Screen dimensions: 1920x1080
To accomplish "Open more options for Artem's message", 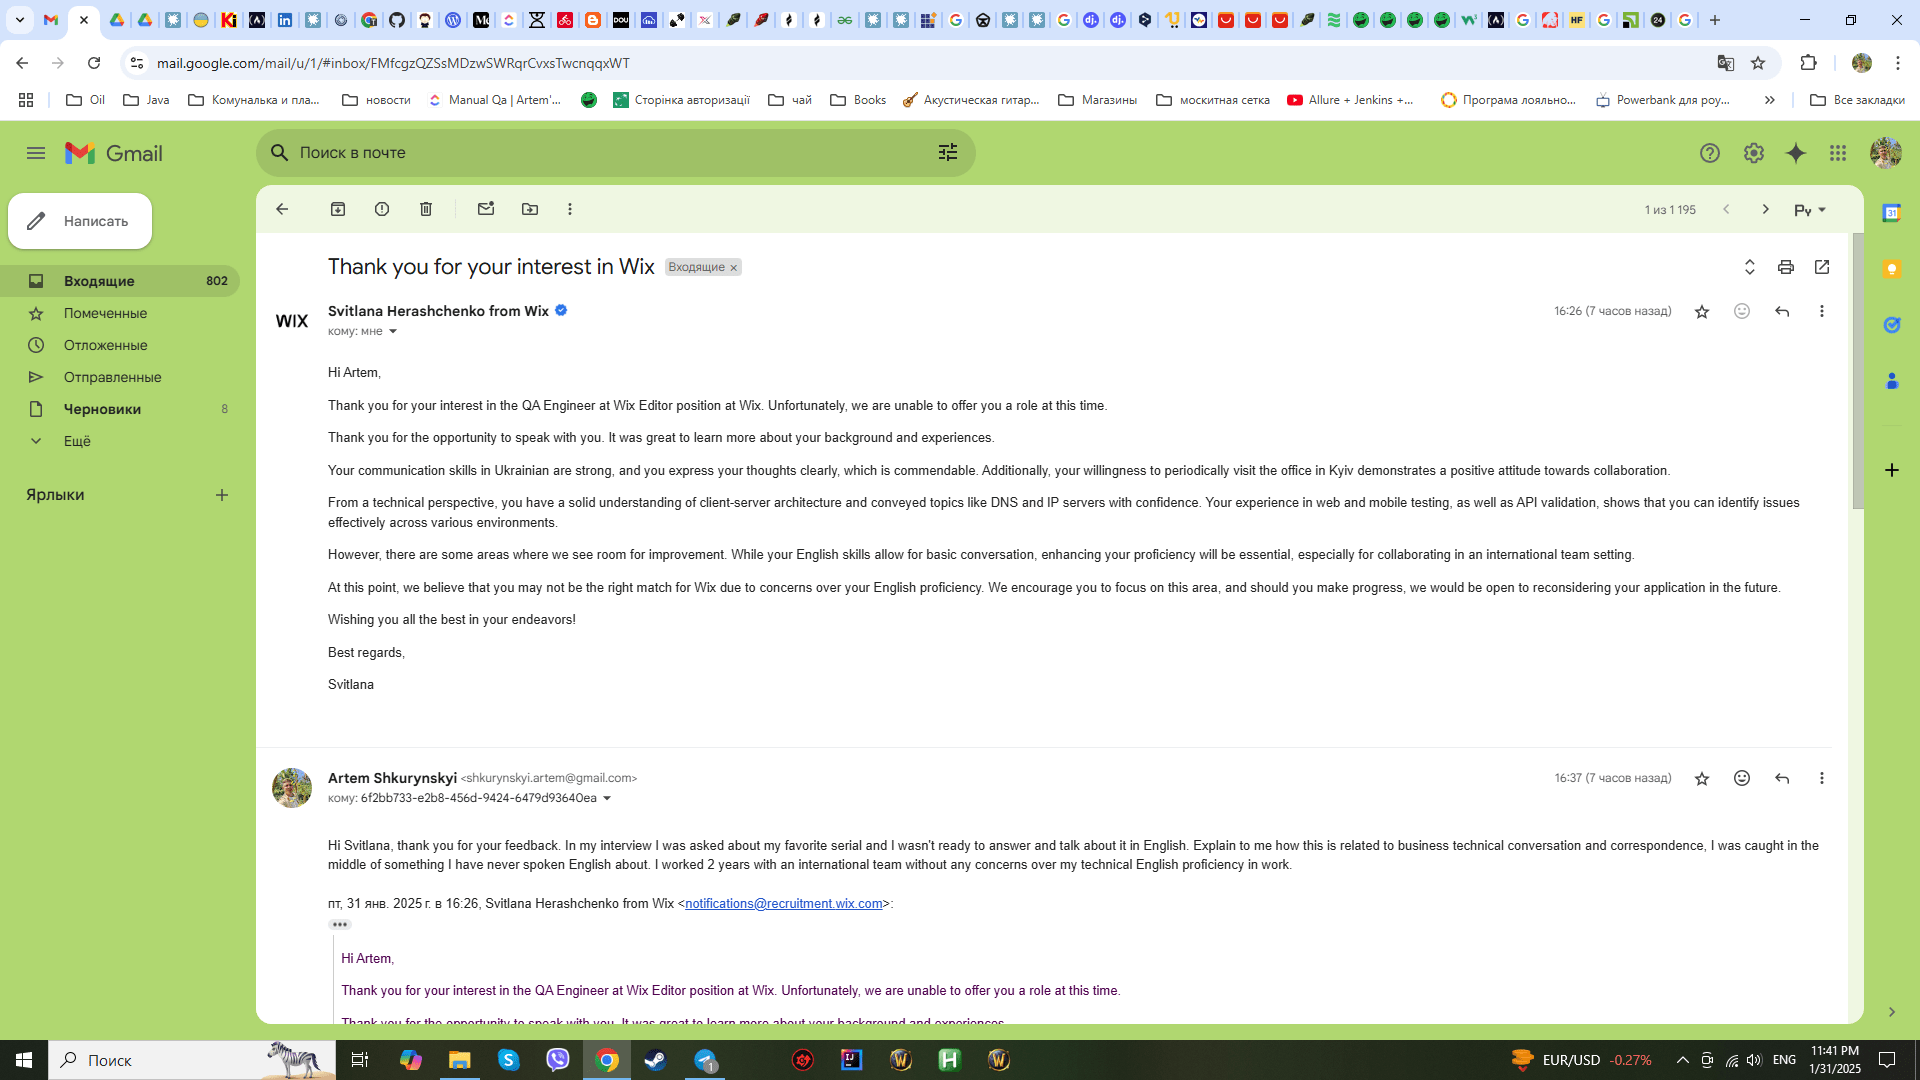I will [x=1822, y=779].
